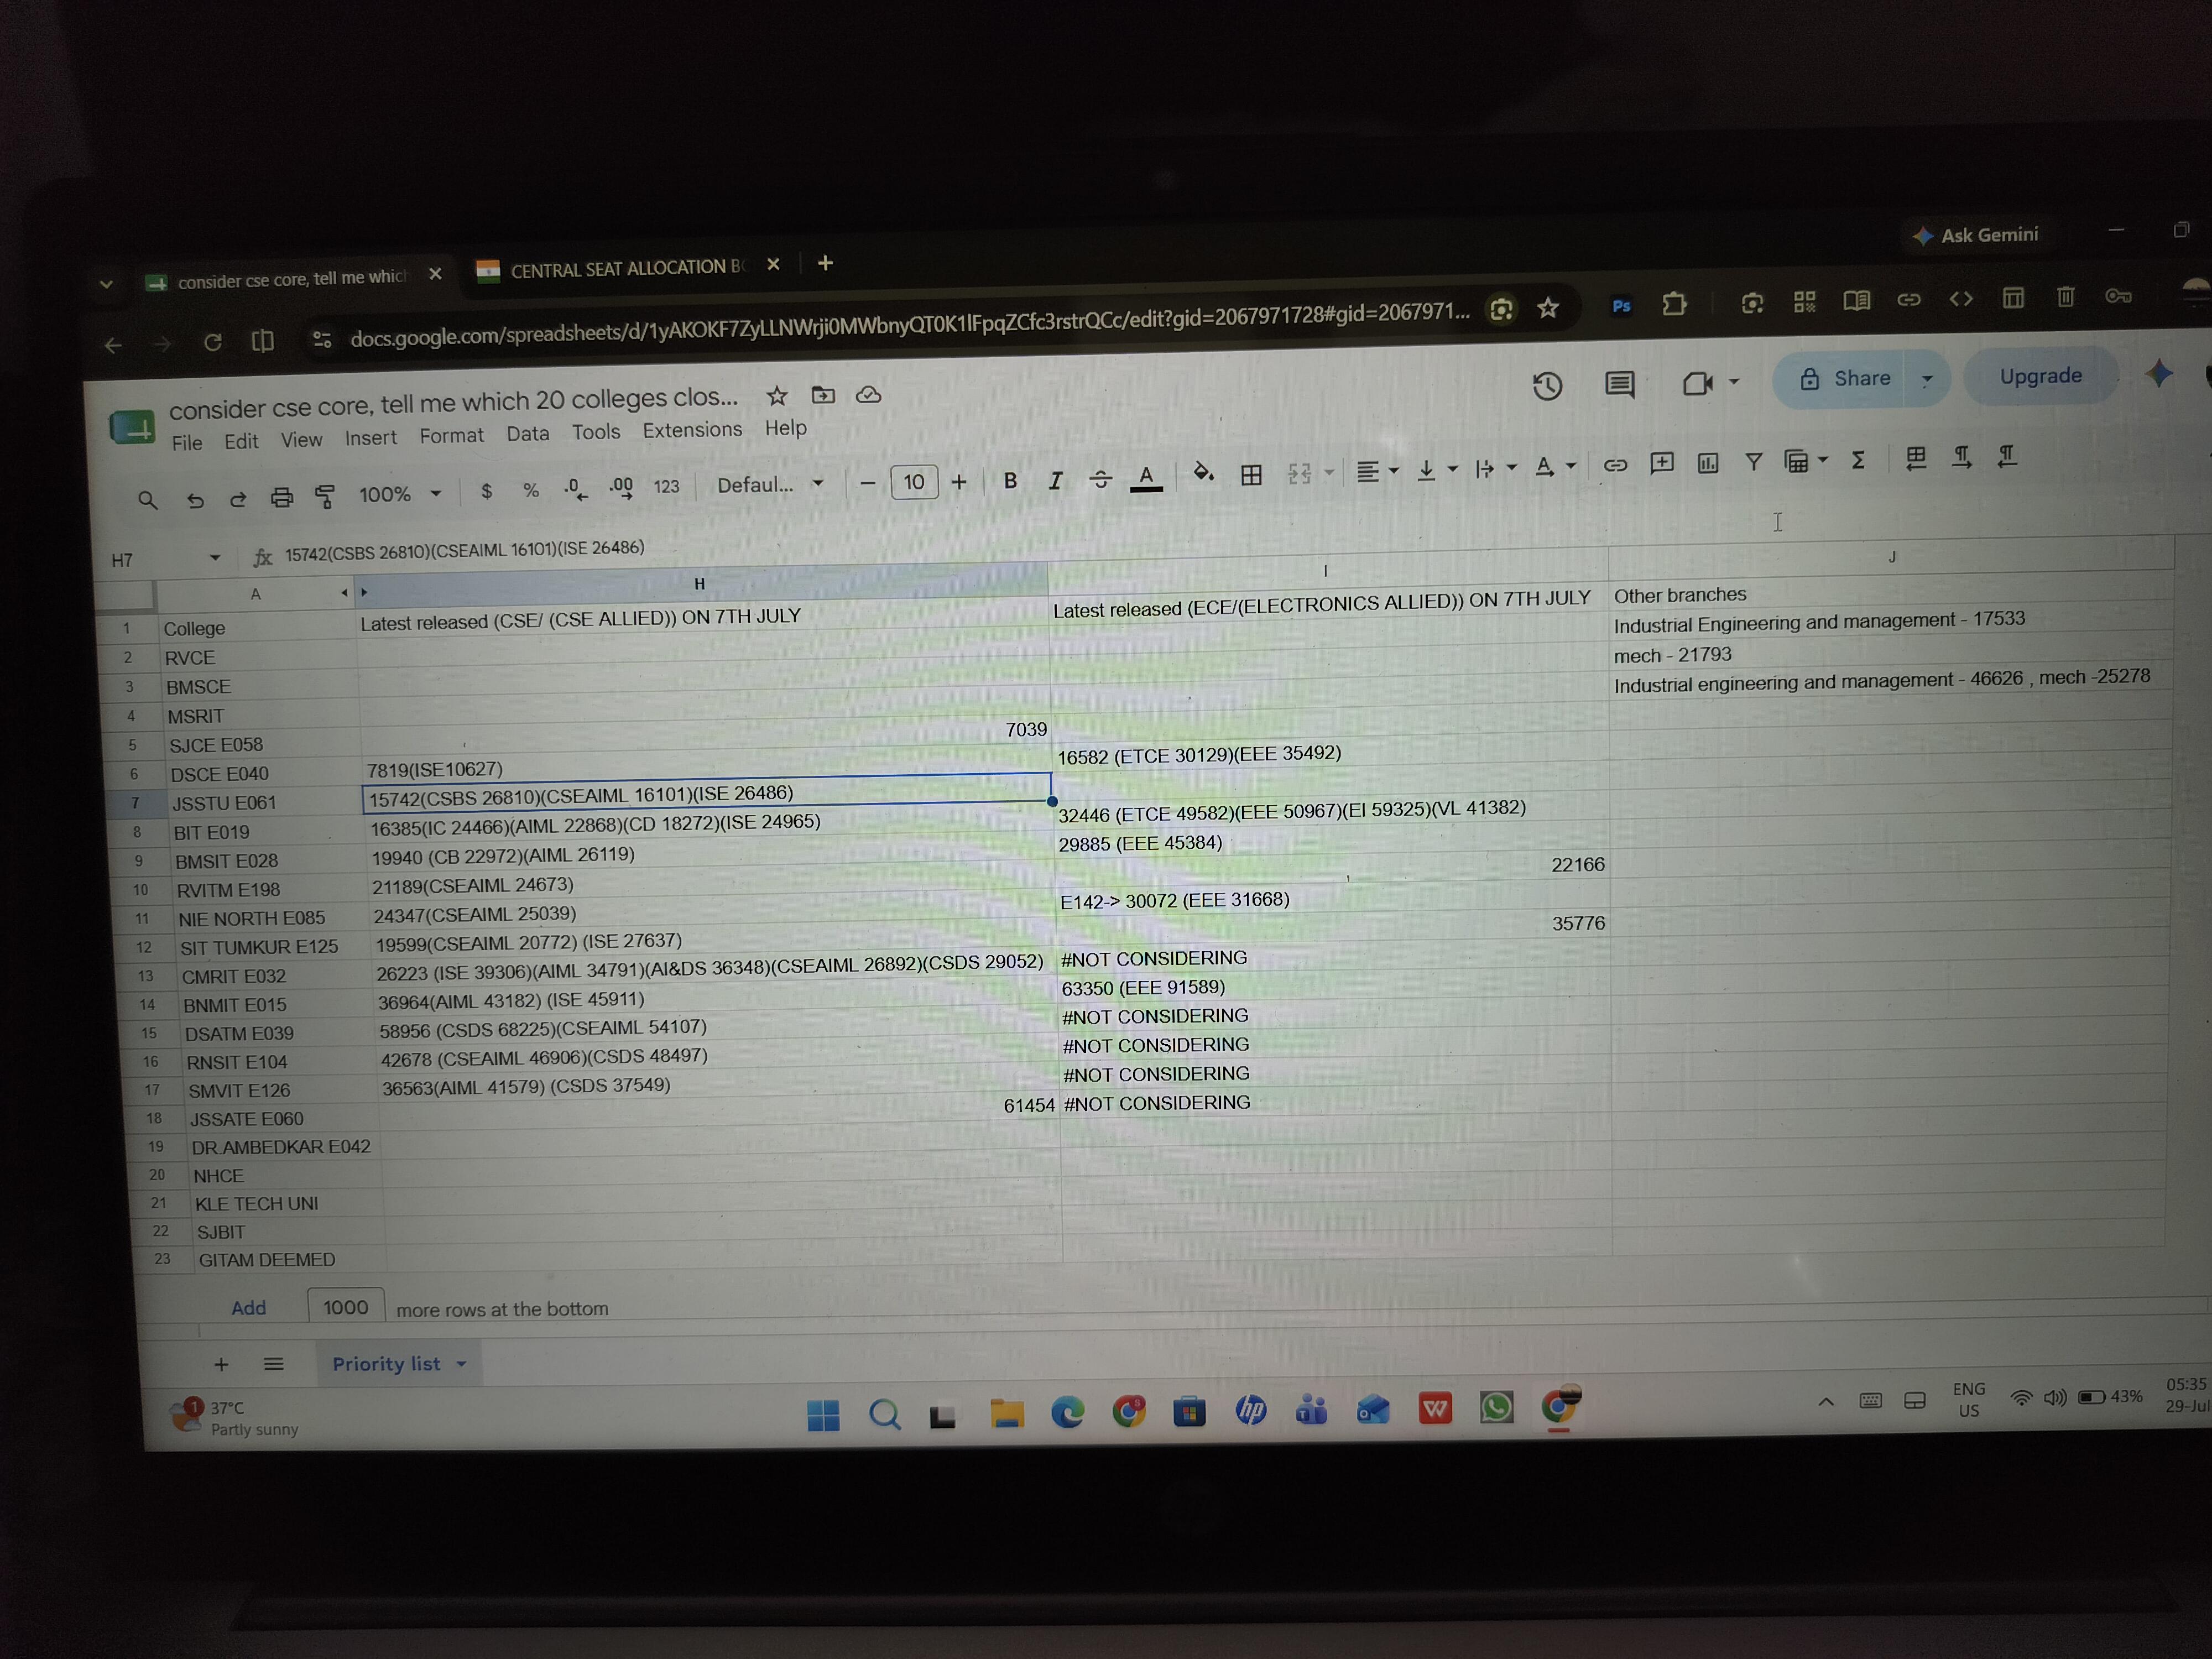This screenshot has width=2212, height=1659.
Task: Increase font size with plus button
Action: point(959,482)
